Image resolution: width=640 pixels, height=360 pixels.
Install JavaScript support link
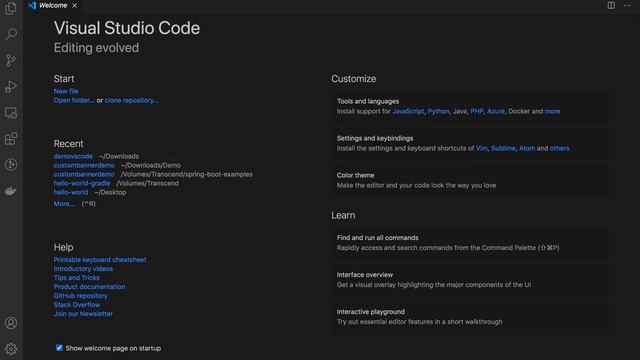408,111
